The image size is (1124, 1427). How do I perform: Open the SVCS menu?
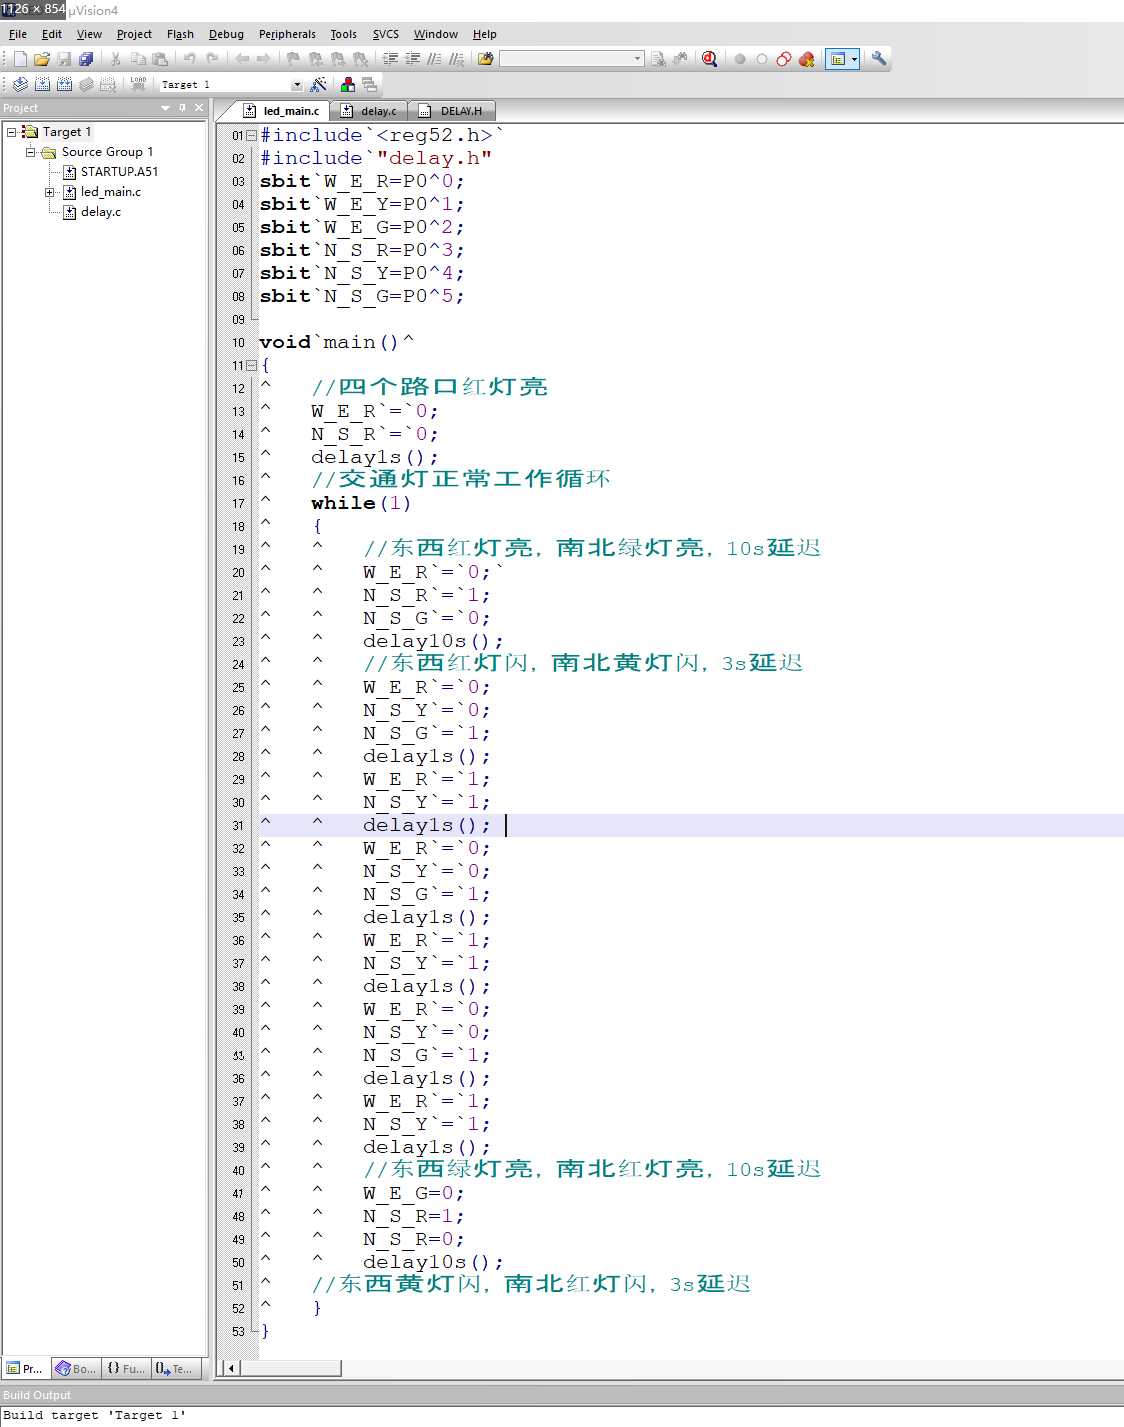coord(386,34)
